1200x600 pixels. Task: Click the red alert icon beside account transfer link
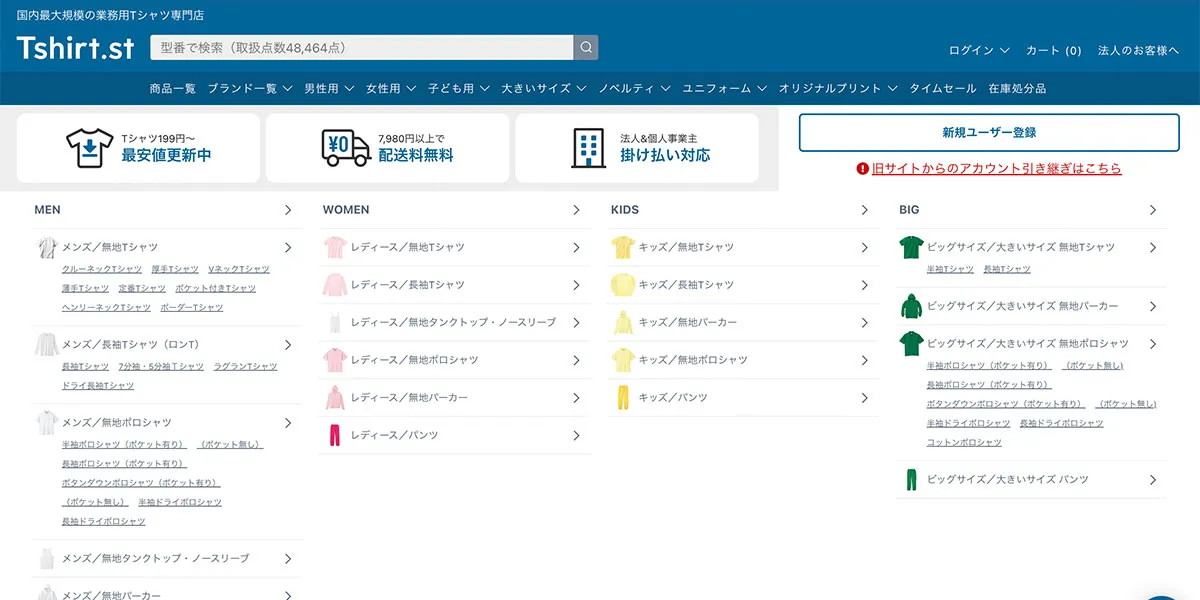[863, 169]
